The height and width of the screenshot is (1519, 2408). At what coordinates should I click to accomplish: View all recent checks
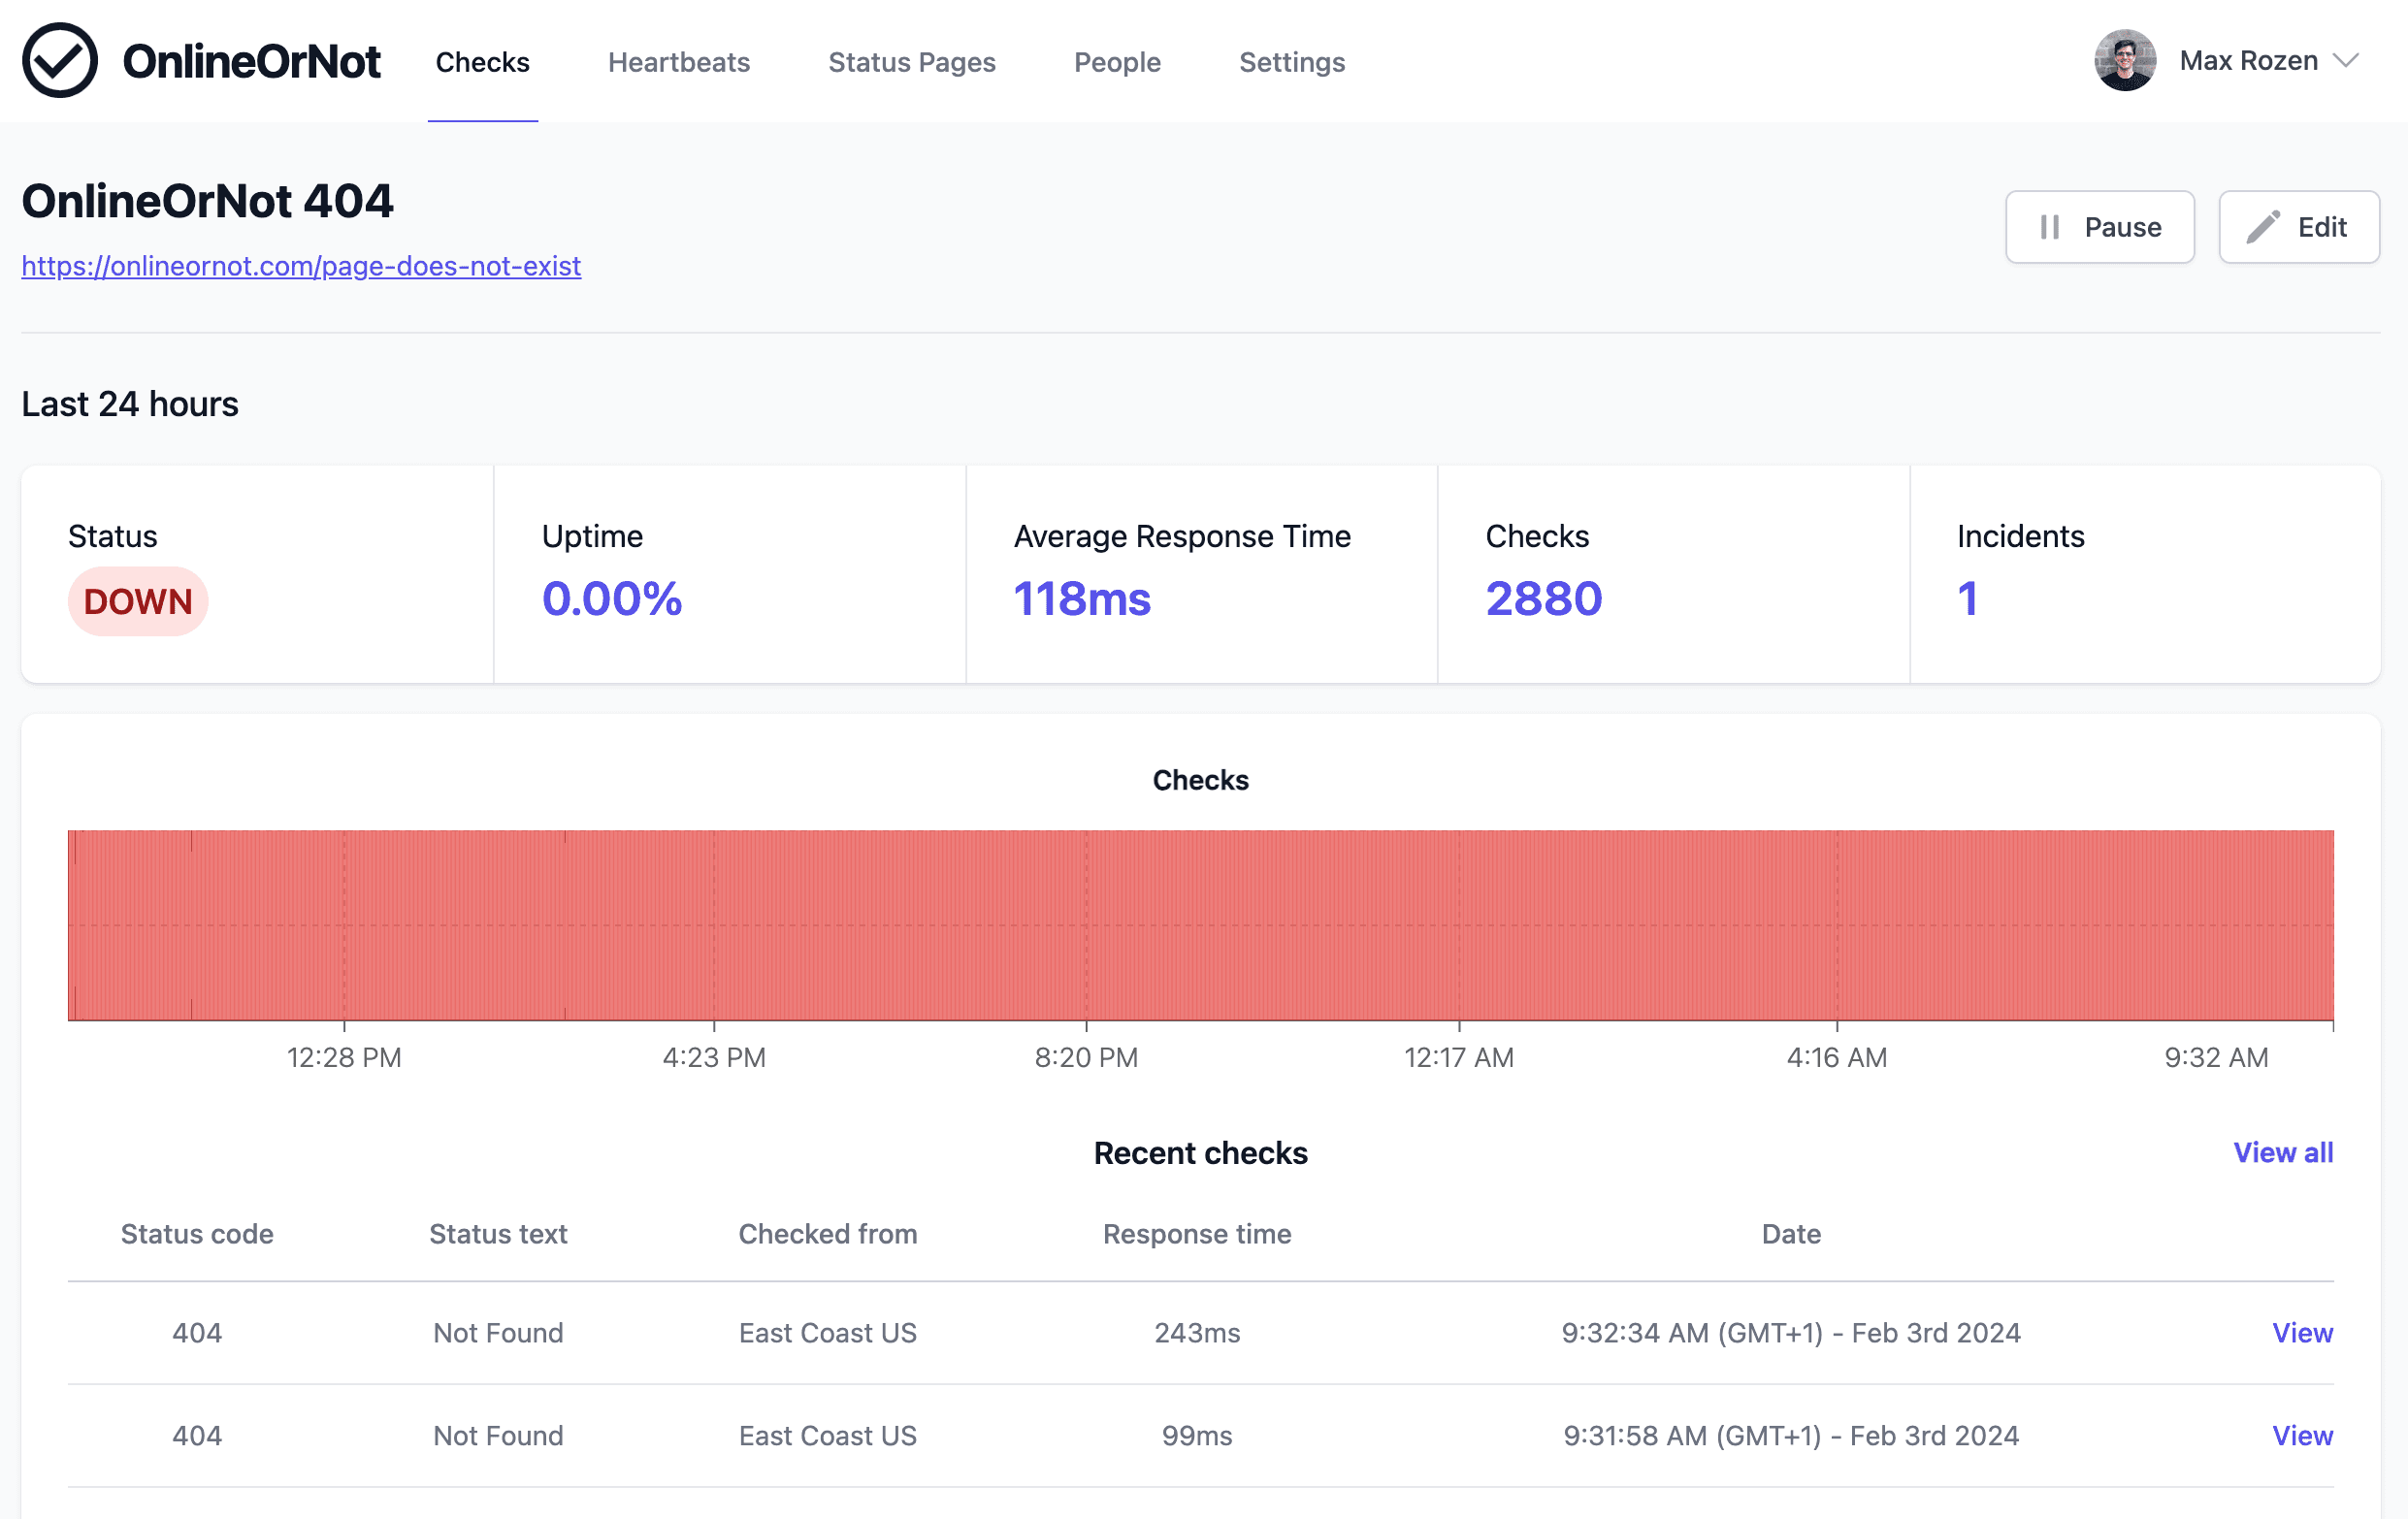tap(2283, 1152)
